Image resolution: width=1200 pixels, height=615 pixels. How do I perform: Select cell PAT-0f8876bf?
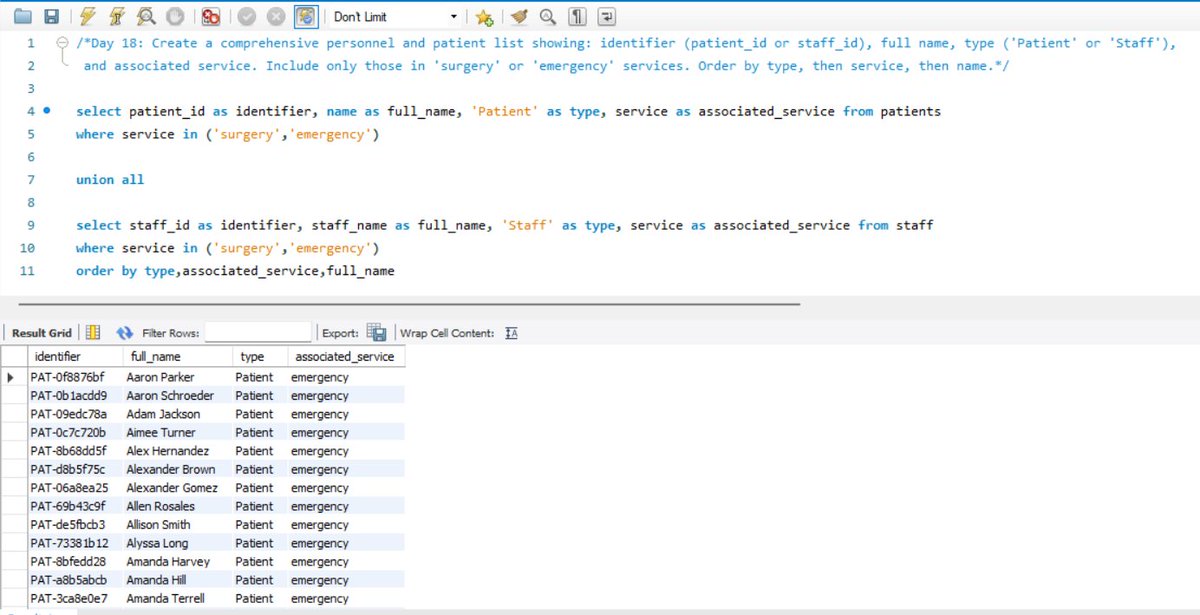[75, 377]
